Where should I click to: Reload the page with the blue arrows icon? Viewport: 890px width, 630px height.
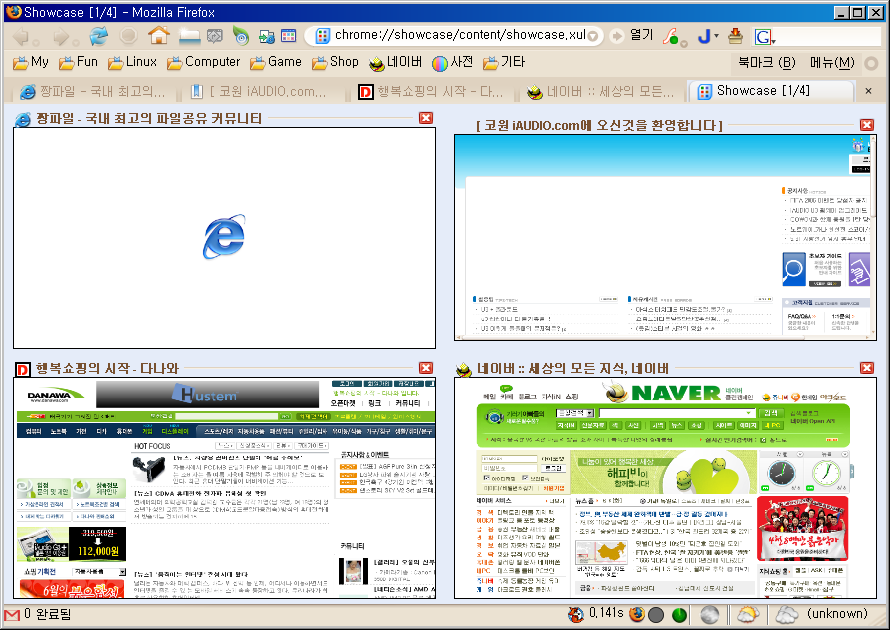point(99,36)
